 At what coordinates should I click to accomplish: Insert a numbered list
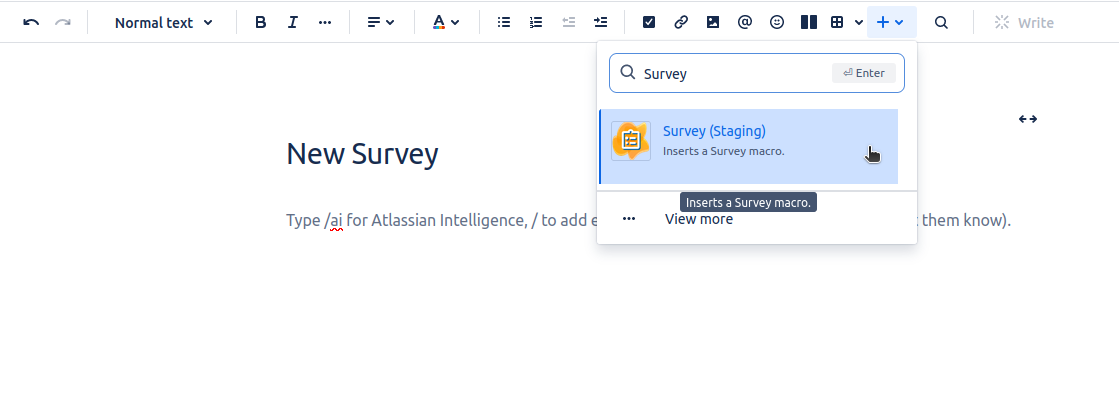(536, 22)
